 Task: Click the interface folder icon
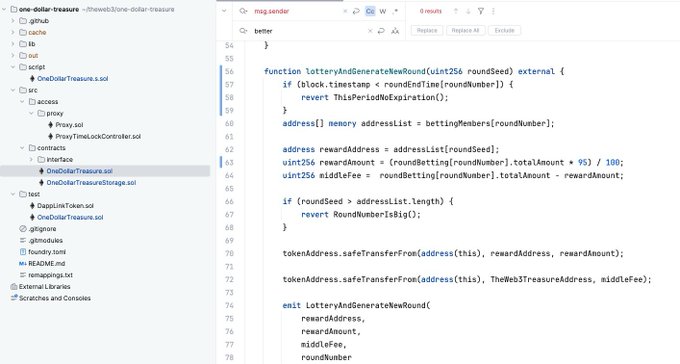41,159
